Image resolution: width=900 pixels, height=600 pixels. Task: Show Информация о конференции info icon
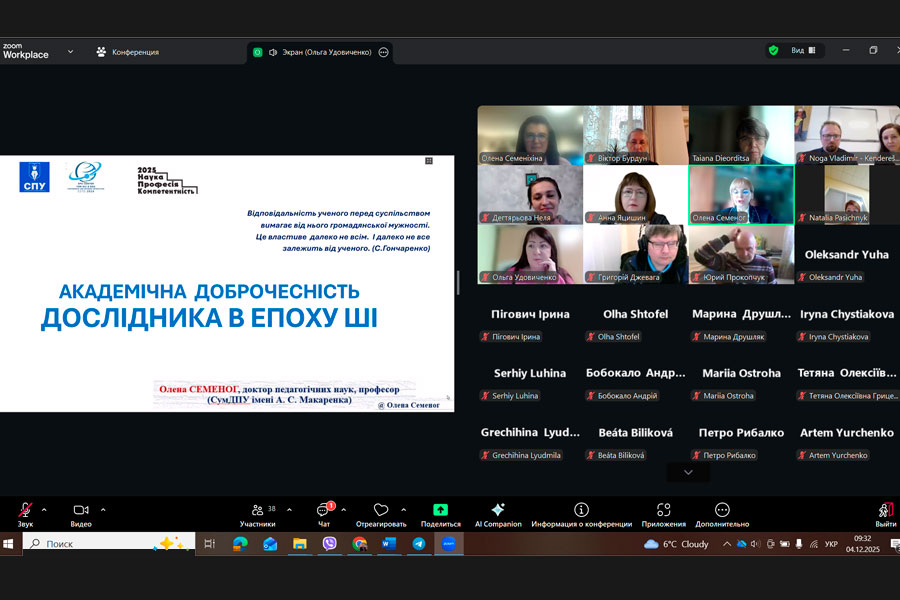point(581,510)
